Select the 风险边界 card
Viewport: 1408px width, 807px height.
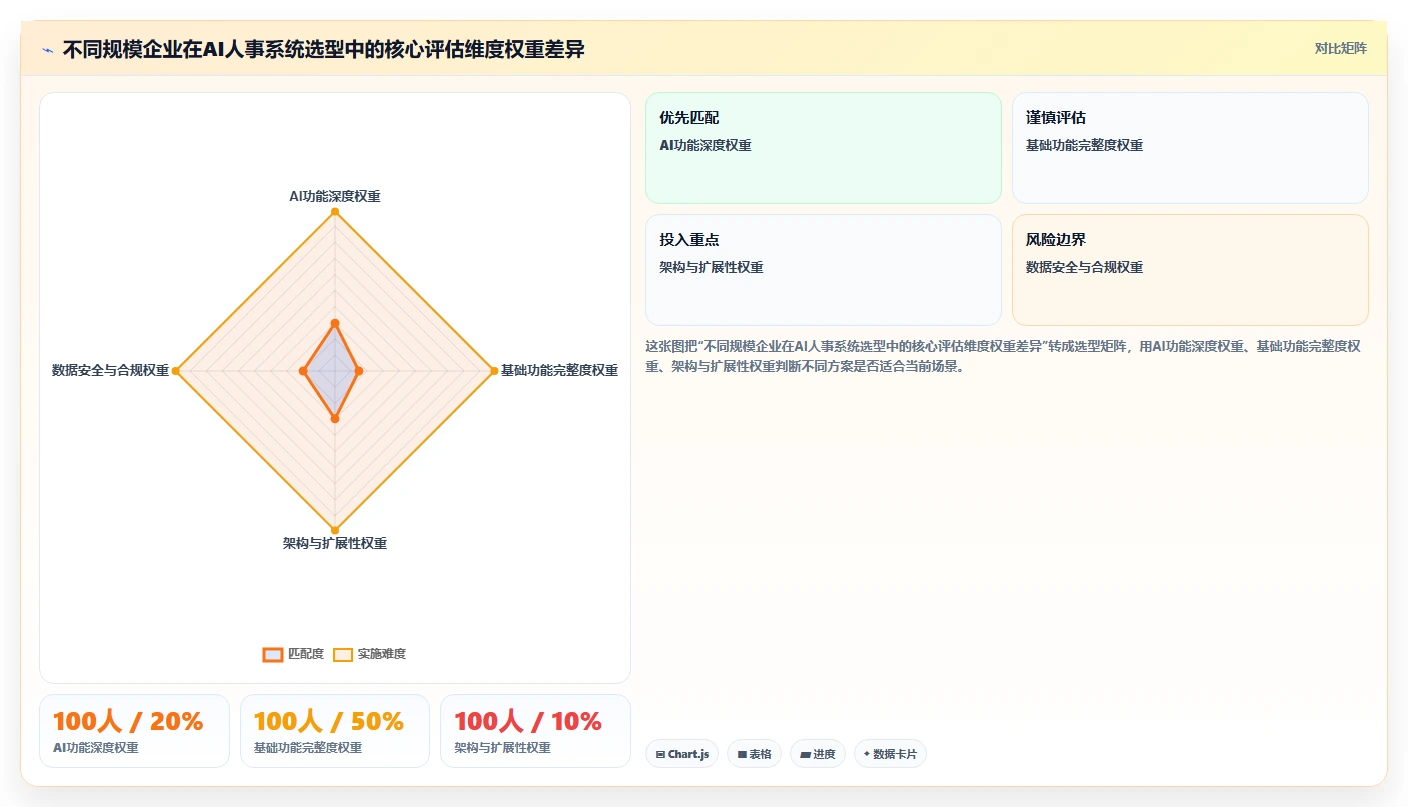click(x=1190, y=270)
